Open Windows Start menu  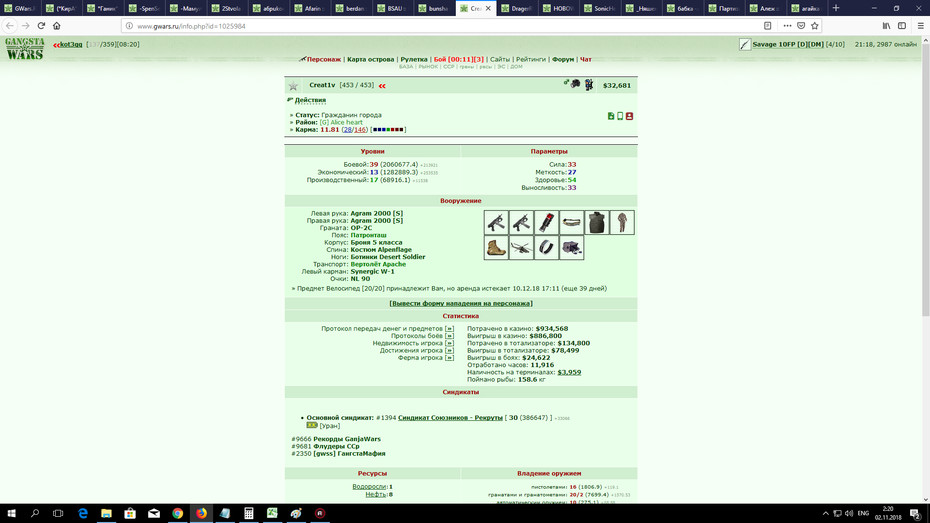(11, 513)
